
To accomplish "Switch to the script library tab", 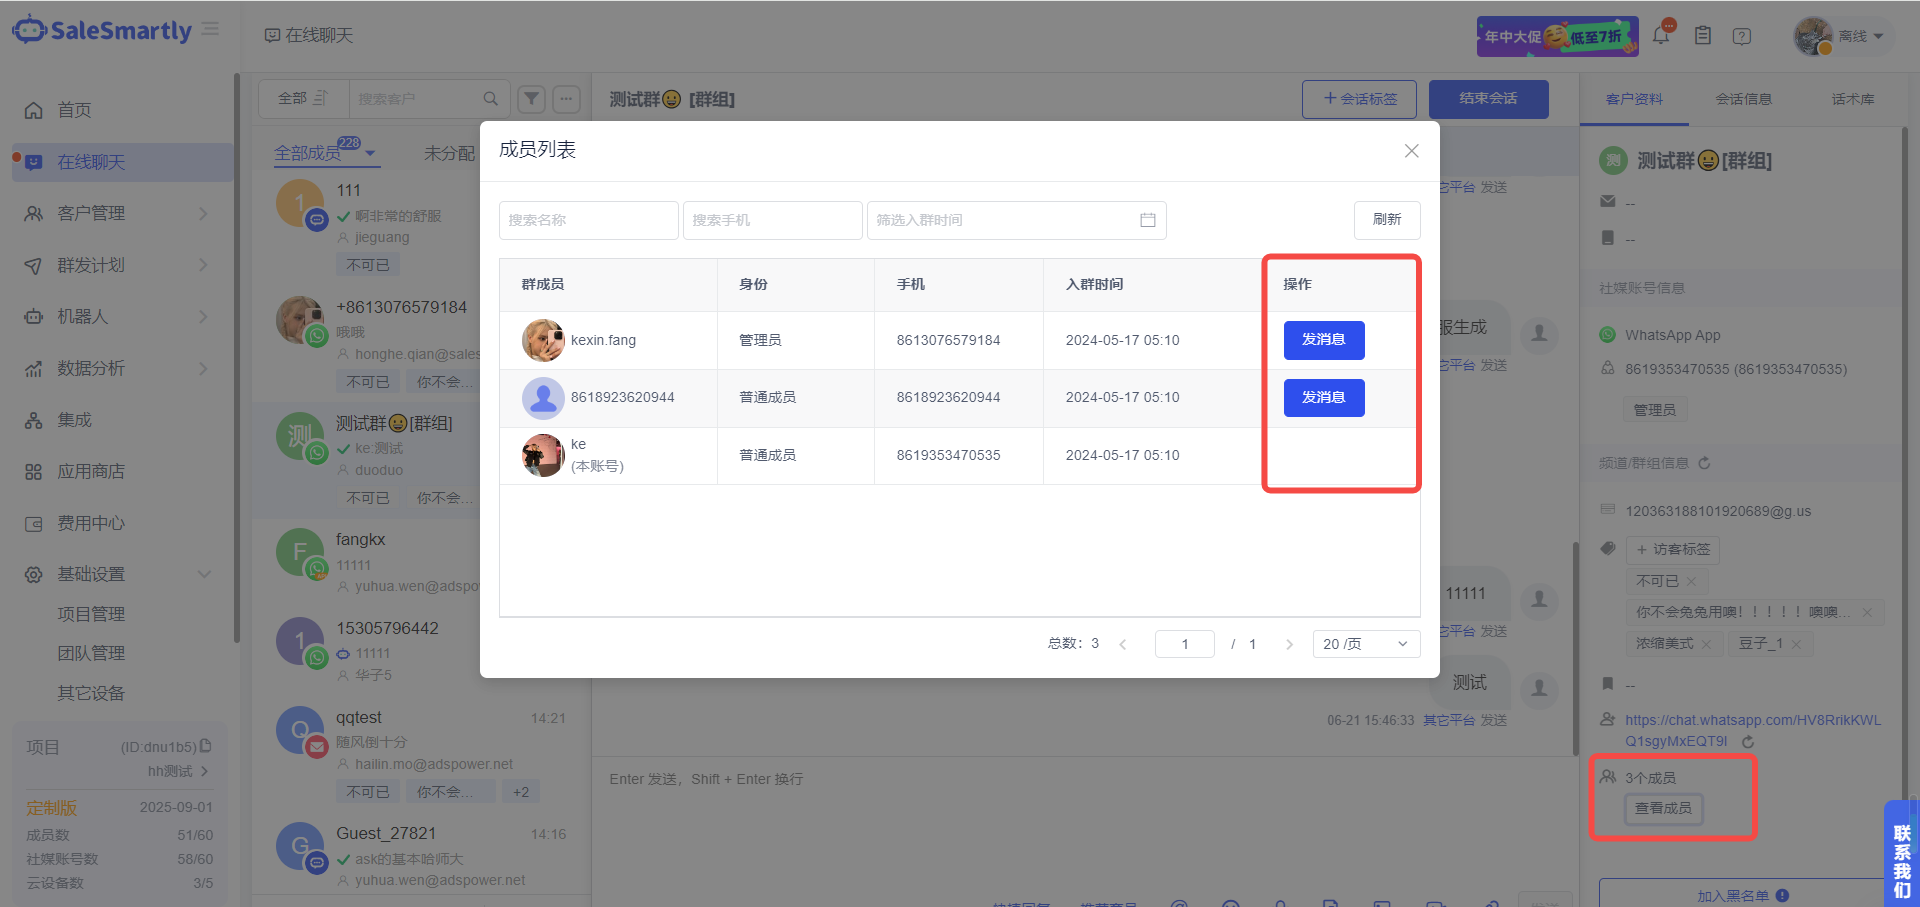I will [x=1852, y=99].
